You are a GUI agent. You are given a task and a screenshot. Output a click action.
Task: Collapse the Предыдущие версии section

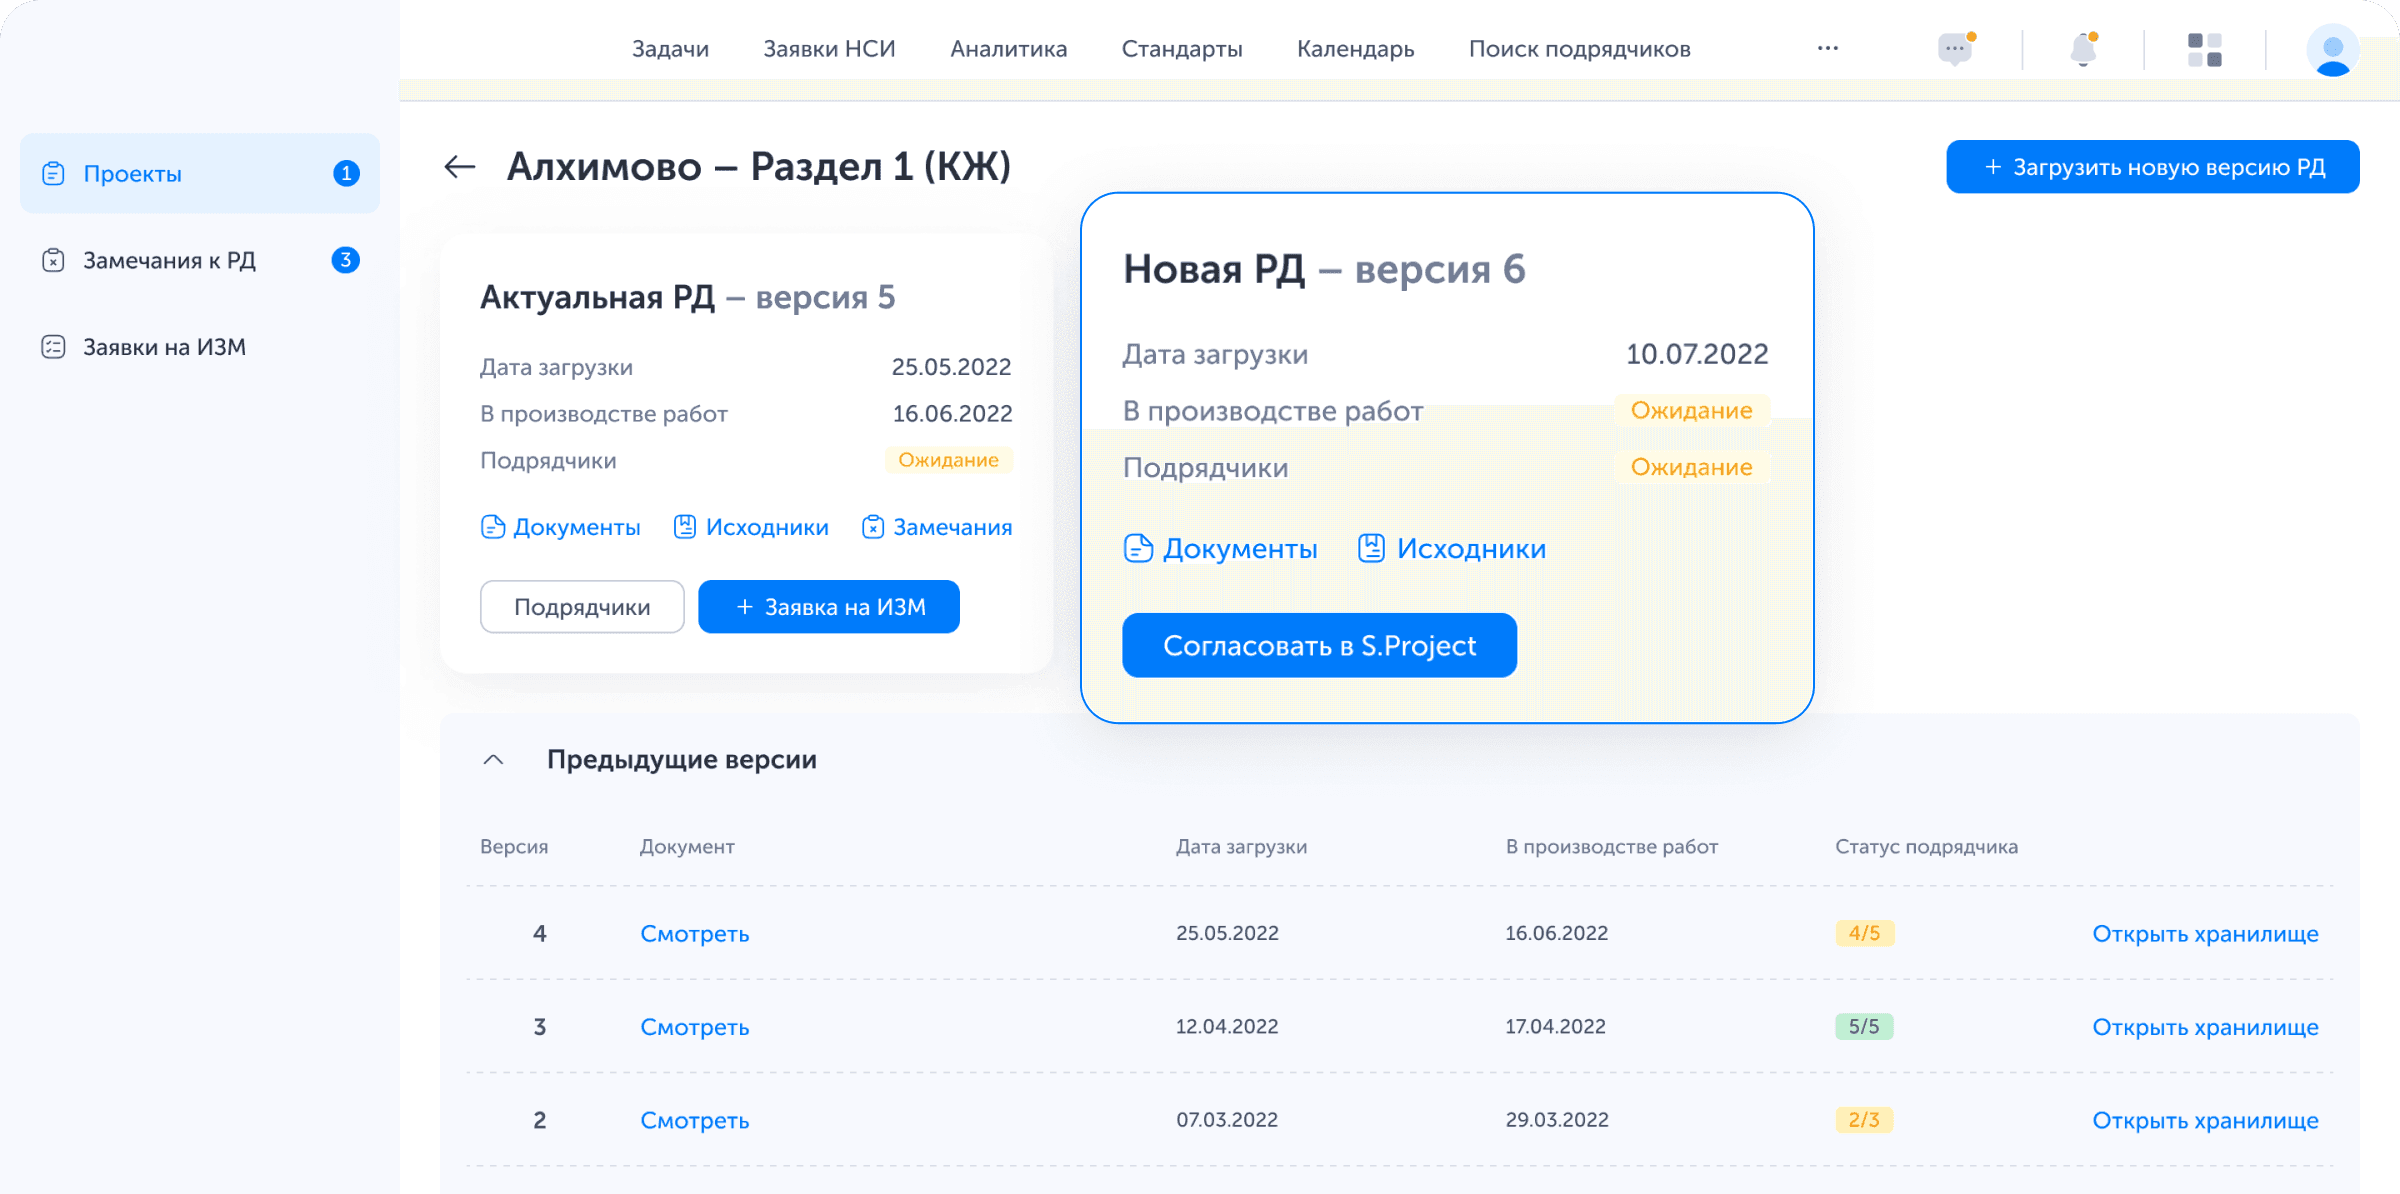(x=493, y=760)
